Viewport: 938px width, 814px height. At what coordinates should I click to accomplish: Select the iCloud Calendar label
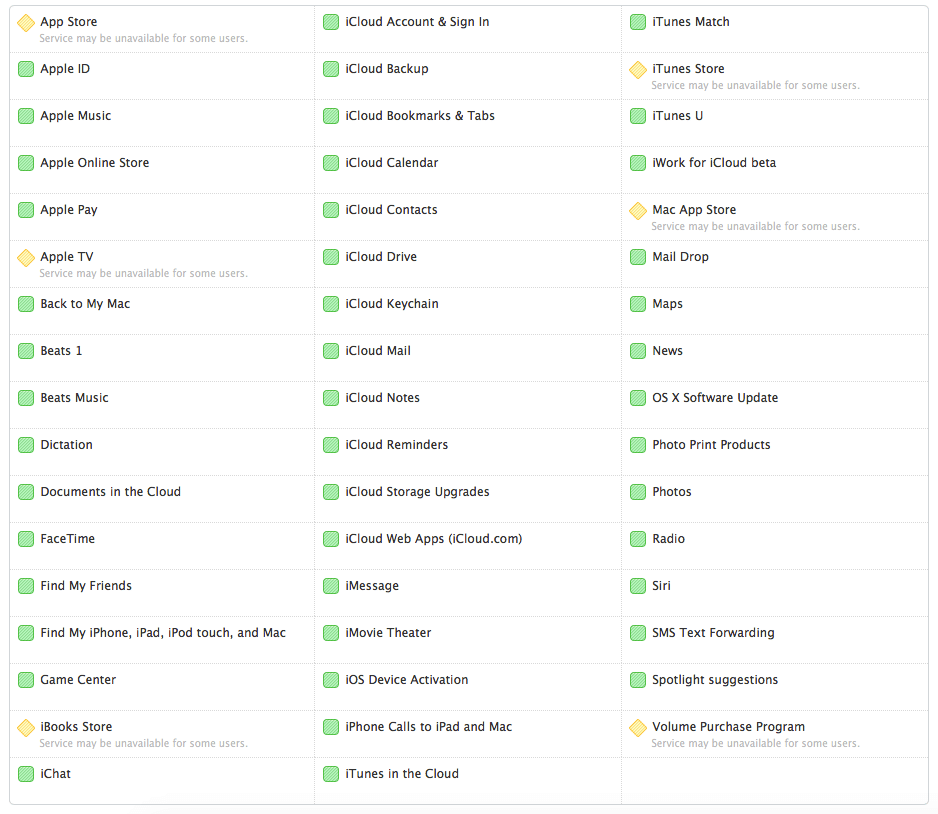pyautogui.click(x=391, y=163)
